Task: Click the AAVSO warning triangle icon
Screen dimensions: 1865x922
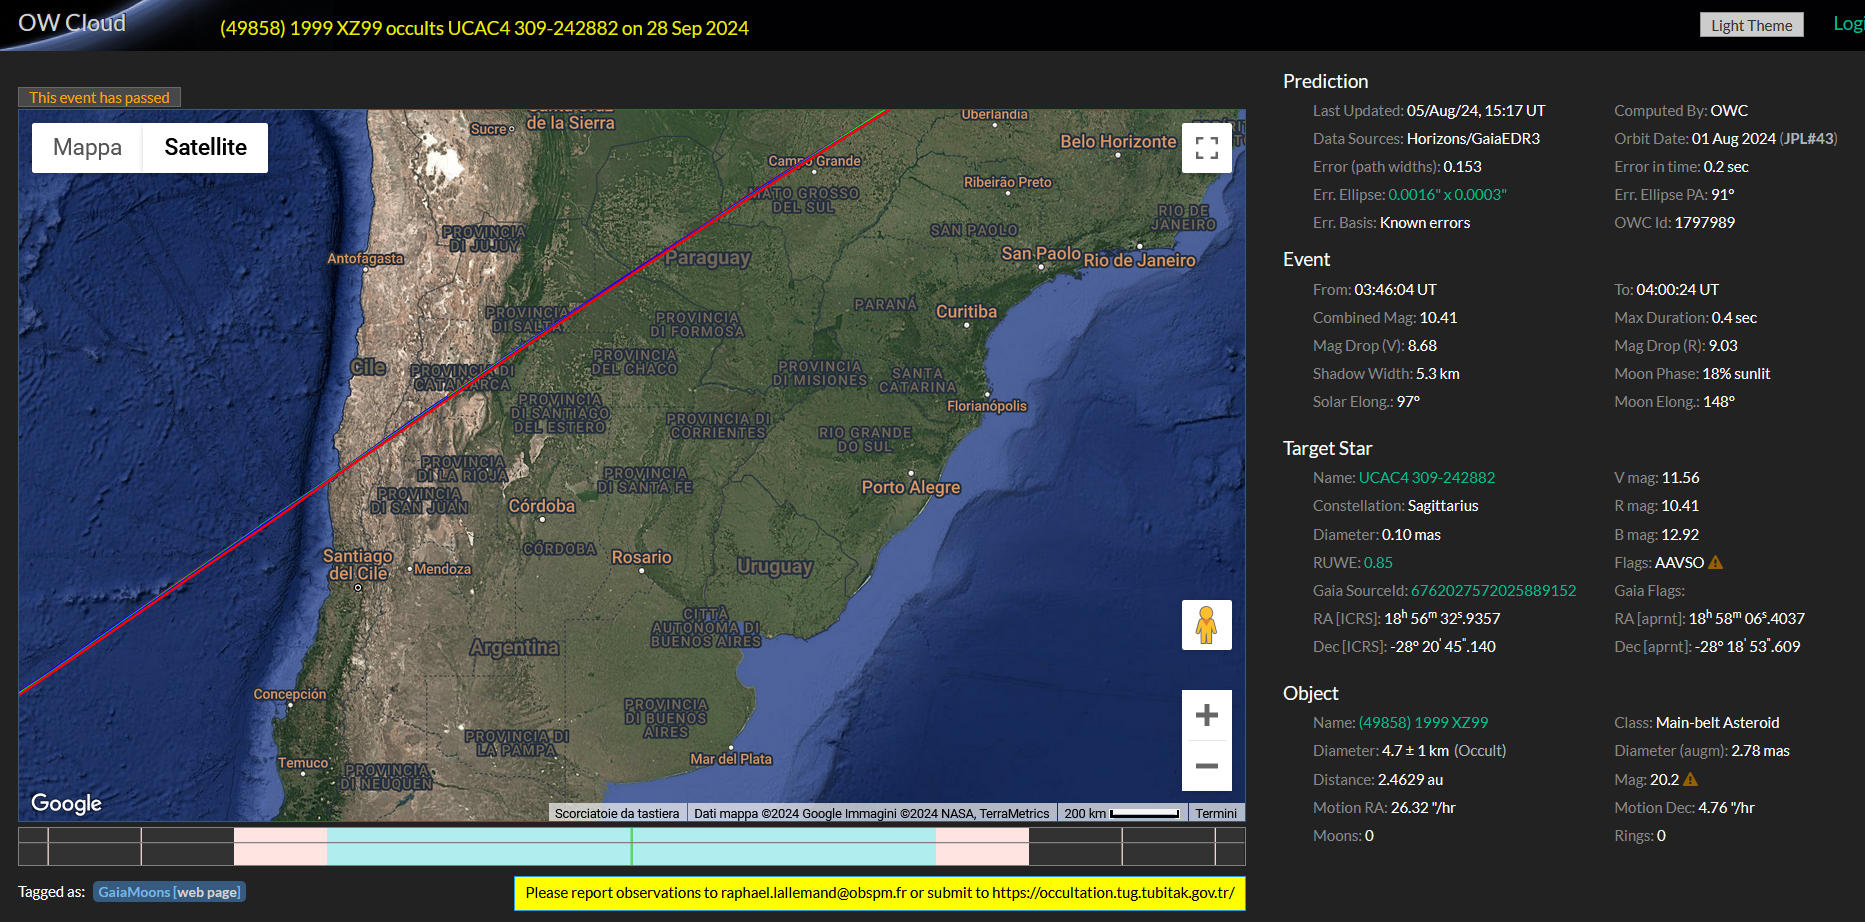Action: click(x=1716, y=562)
